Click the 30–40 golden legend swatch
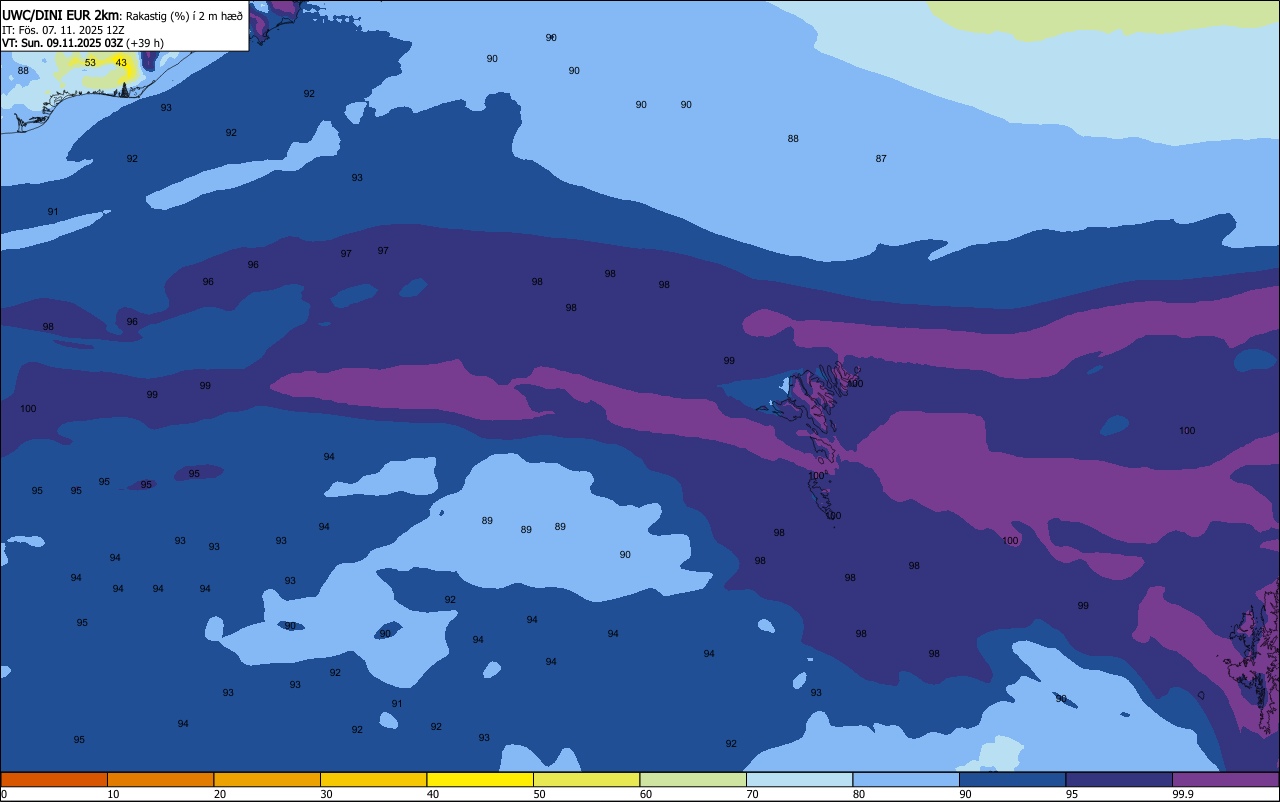Image resolution: width=1280 pixels, height=802 pixels. (x=373, y=779)
